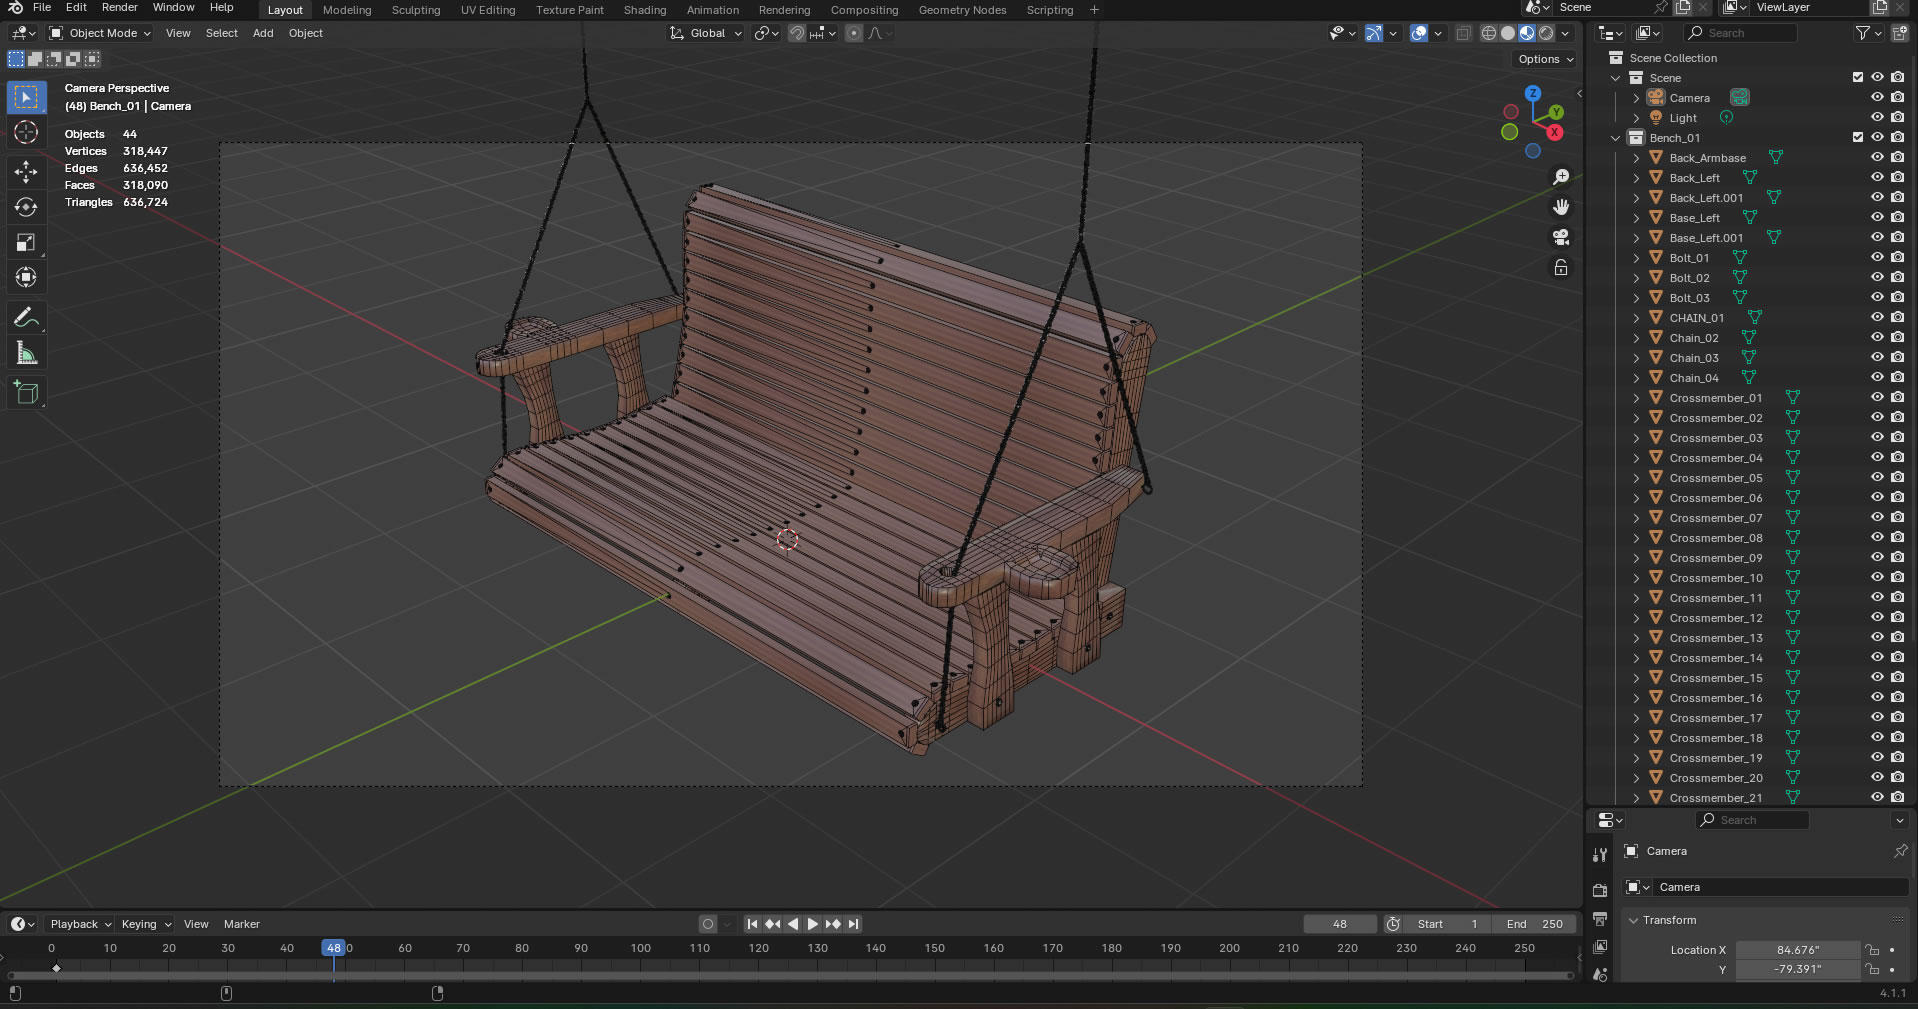Jump to the last frame
This screenshot has height=1009, width=1918.
pos(853,924)
